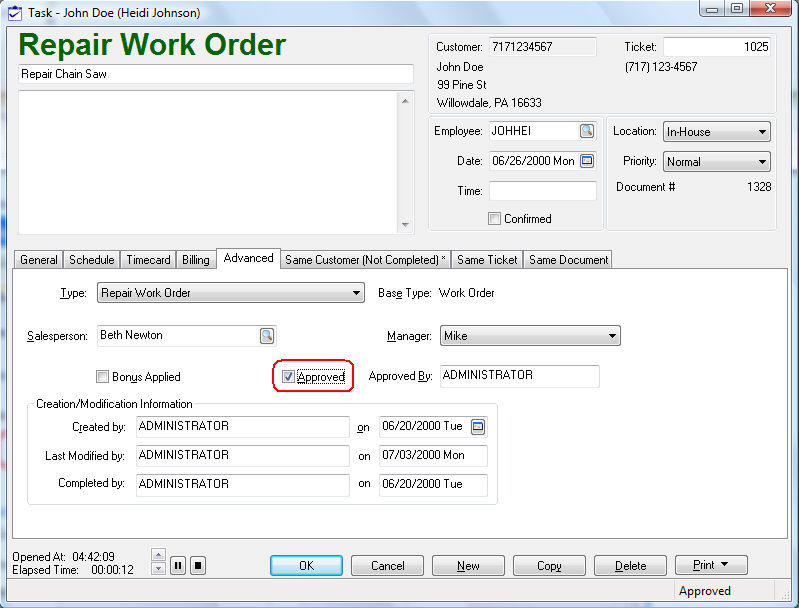Open the Date calendar picker icon
This screenshot has height=608, width=799.
(x=587, y=161)
